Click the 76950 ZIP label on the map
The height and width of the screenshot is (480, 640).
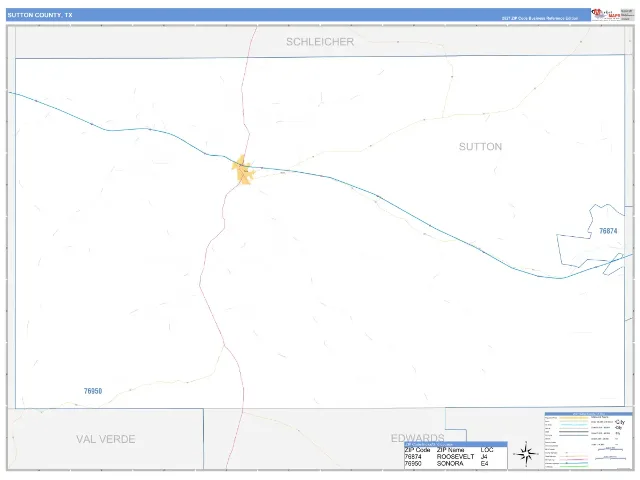[x=93, y=391]
